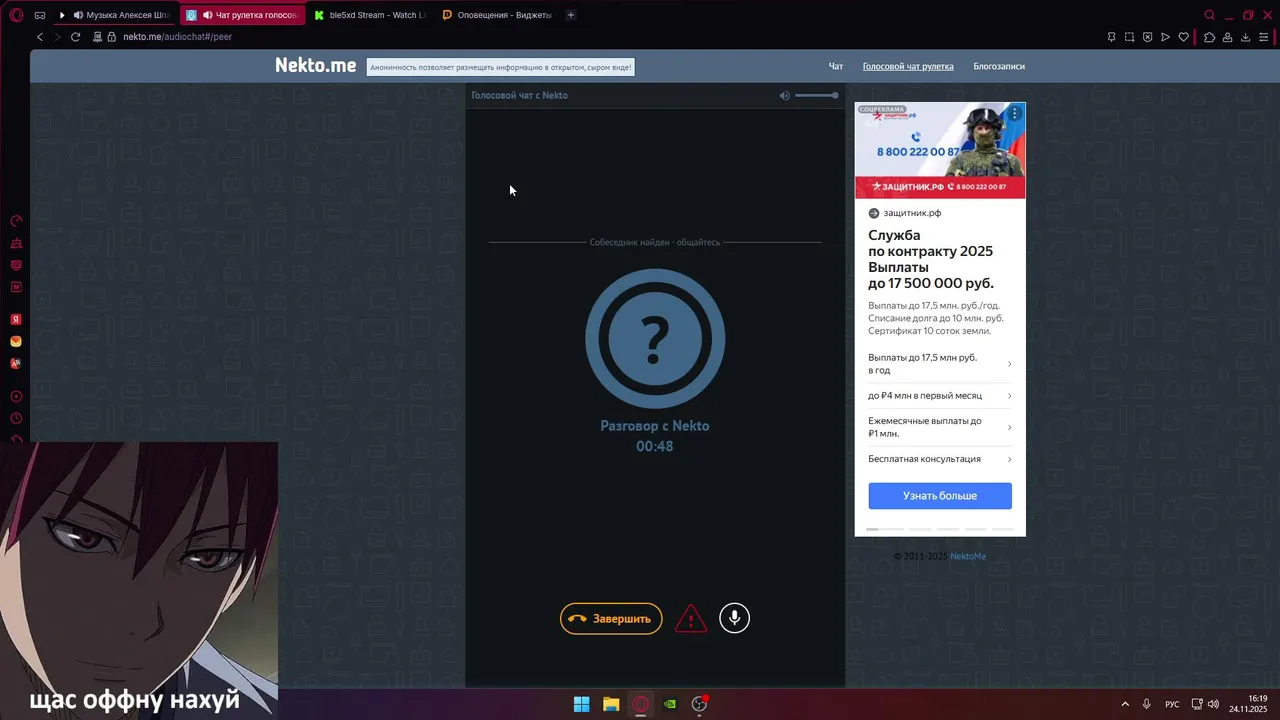Image resolution: width=1280 pixels, height=720 pixels.
Task: Open the Yandex sidebar shortcut
Action: click(x=16, y=320)
